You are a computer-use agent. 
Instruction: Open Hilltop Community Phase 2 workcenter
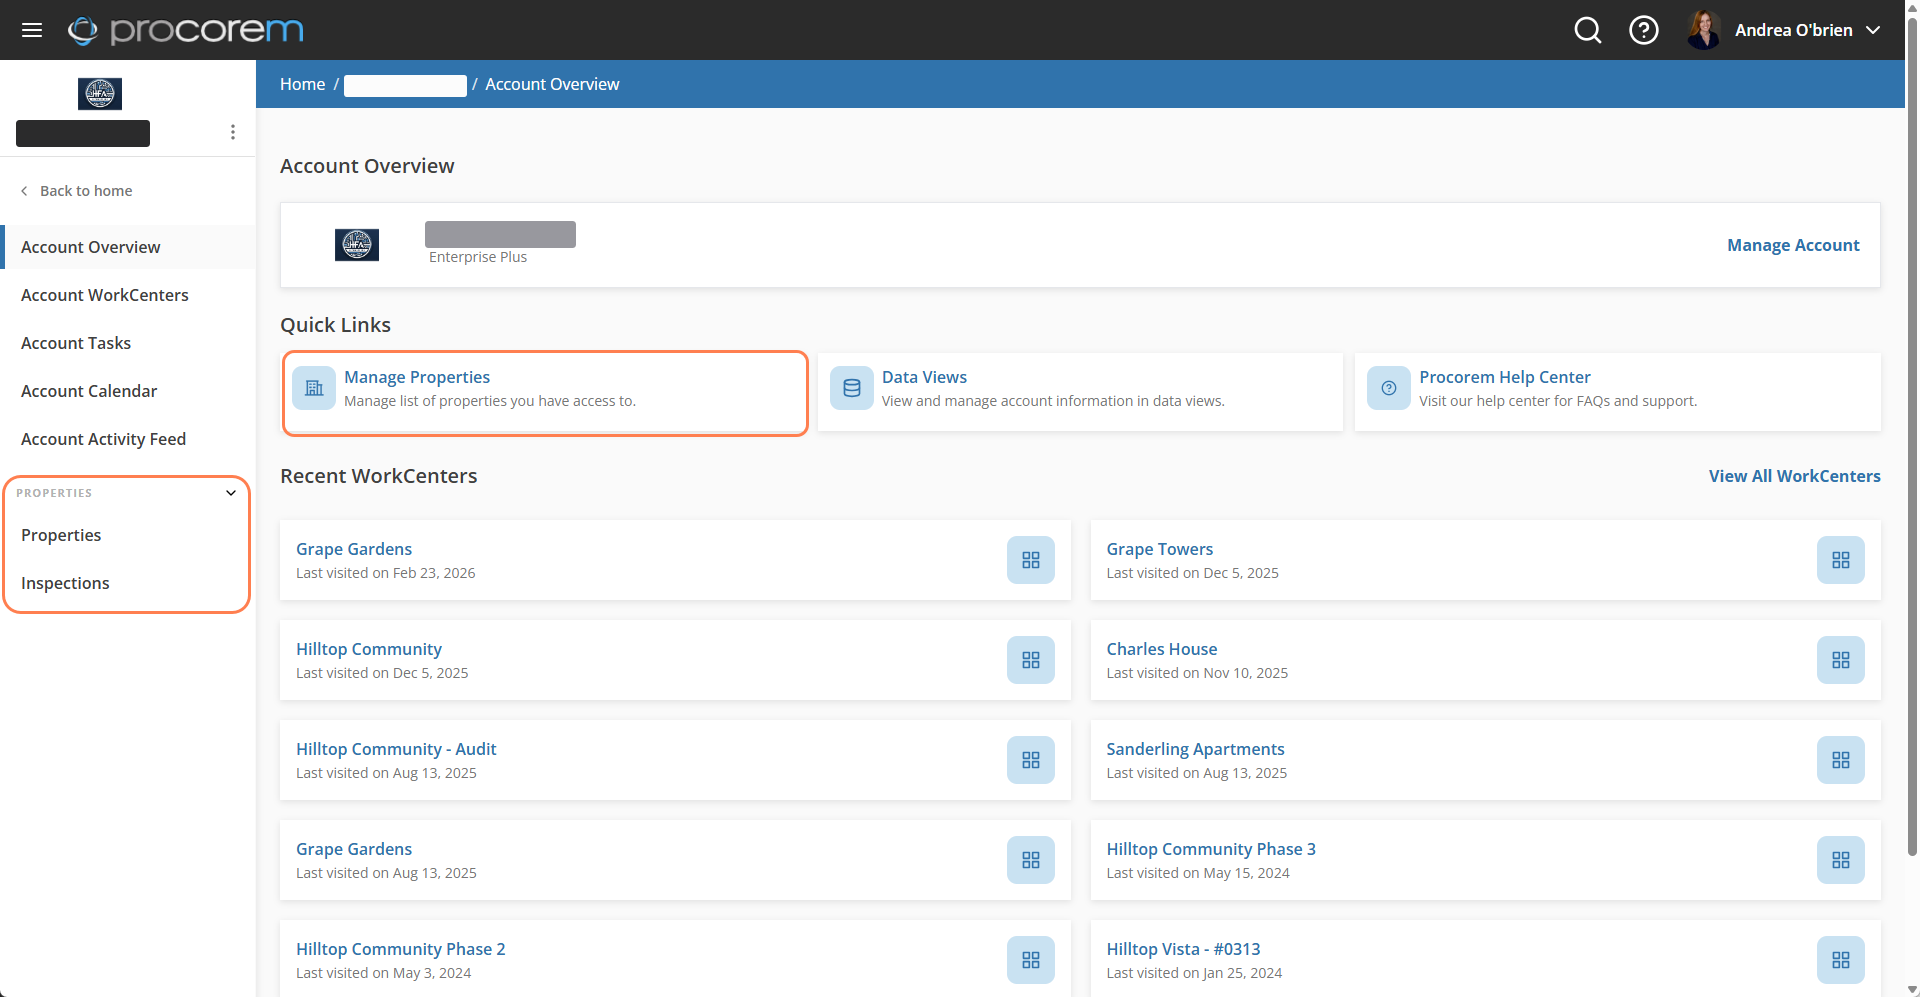click(400, 949)
